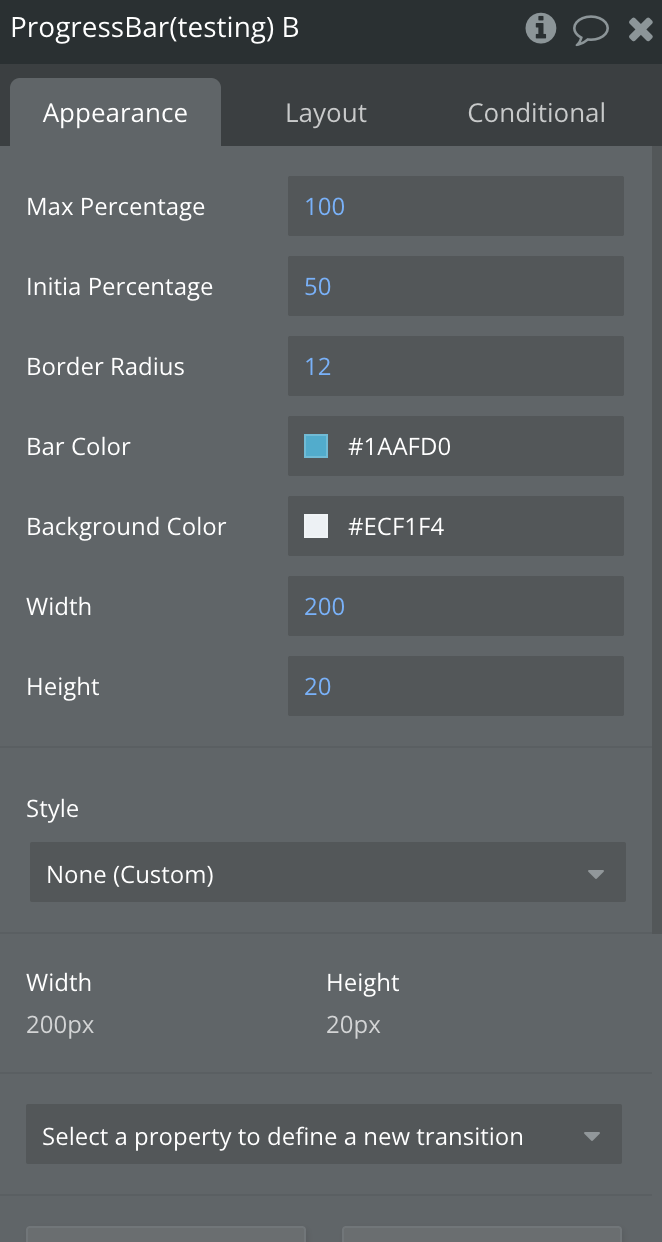The width and height of the screenshot is (662, 1242).
Task: Edit the Width value of 200
Action: click(x=455, y=607)
